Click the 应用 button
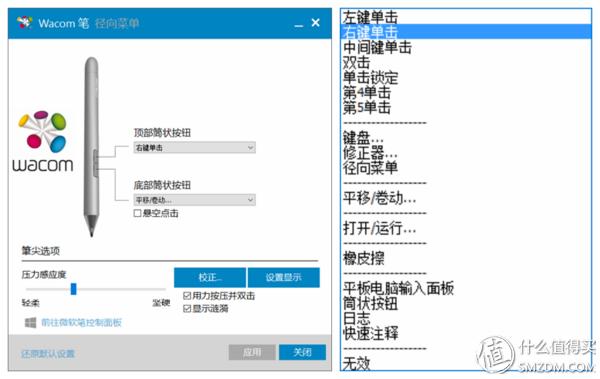This screenshot has height=379, width=600. [x=252, y=352]
